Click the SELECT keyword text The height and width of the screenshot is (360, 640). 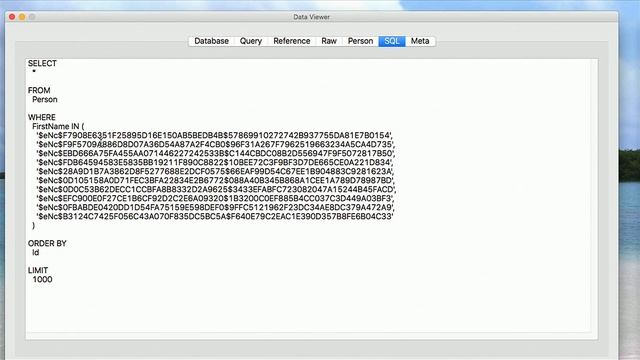pyautogui.click(x=42, y=63)
